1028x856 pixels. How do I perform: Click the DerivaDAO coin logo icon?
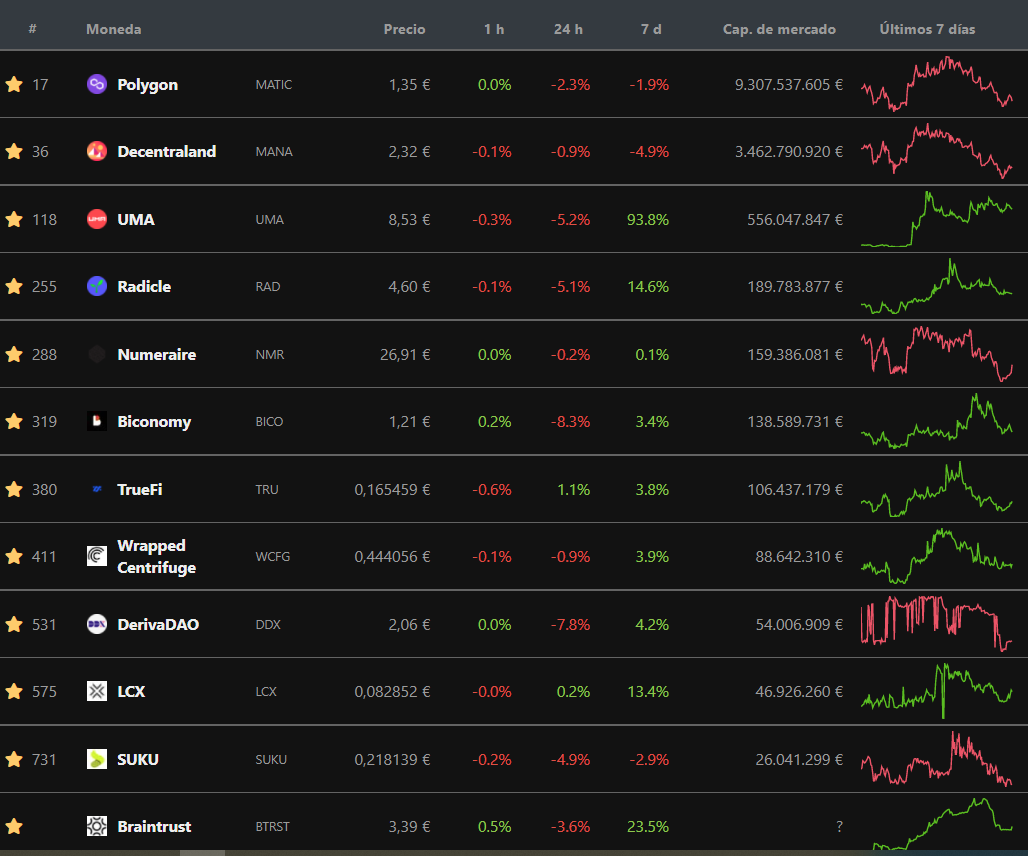[x=97, y=624]
